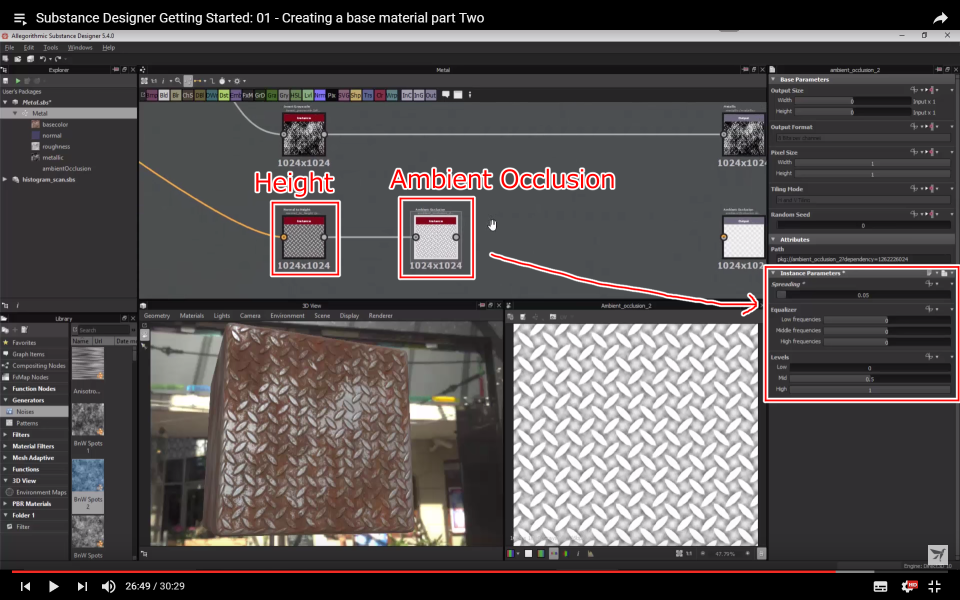The image size is (960, 600).
Task: Add a Blur node from graph toolbar
Action: coord(176,95)
